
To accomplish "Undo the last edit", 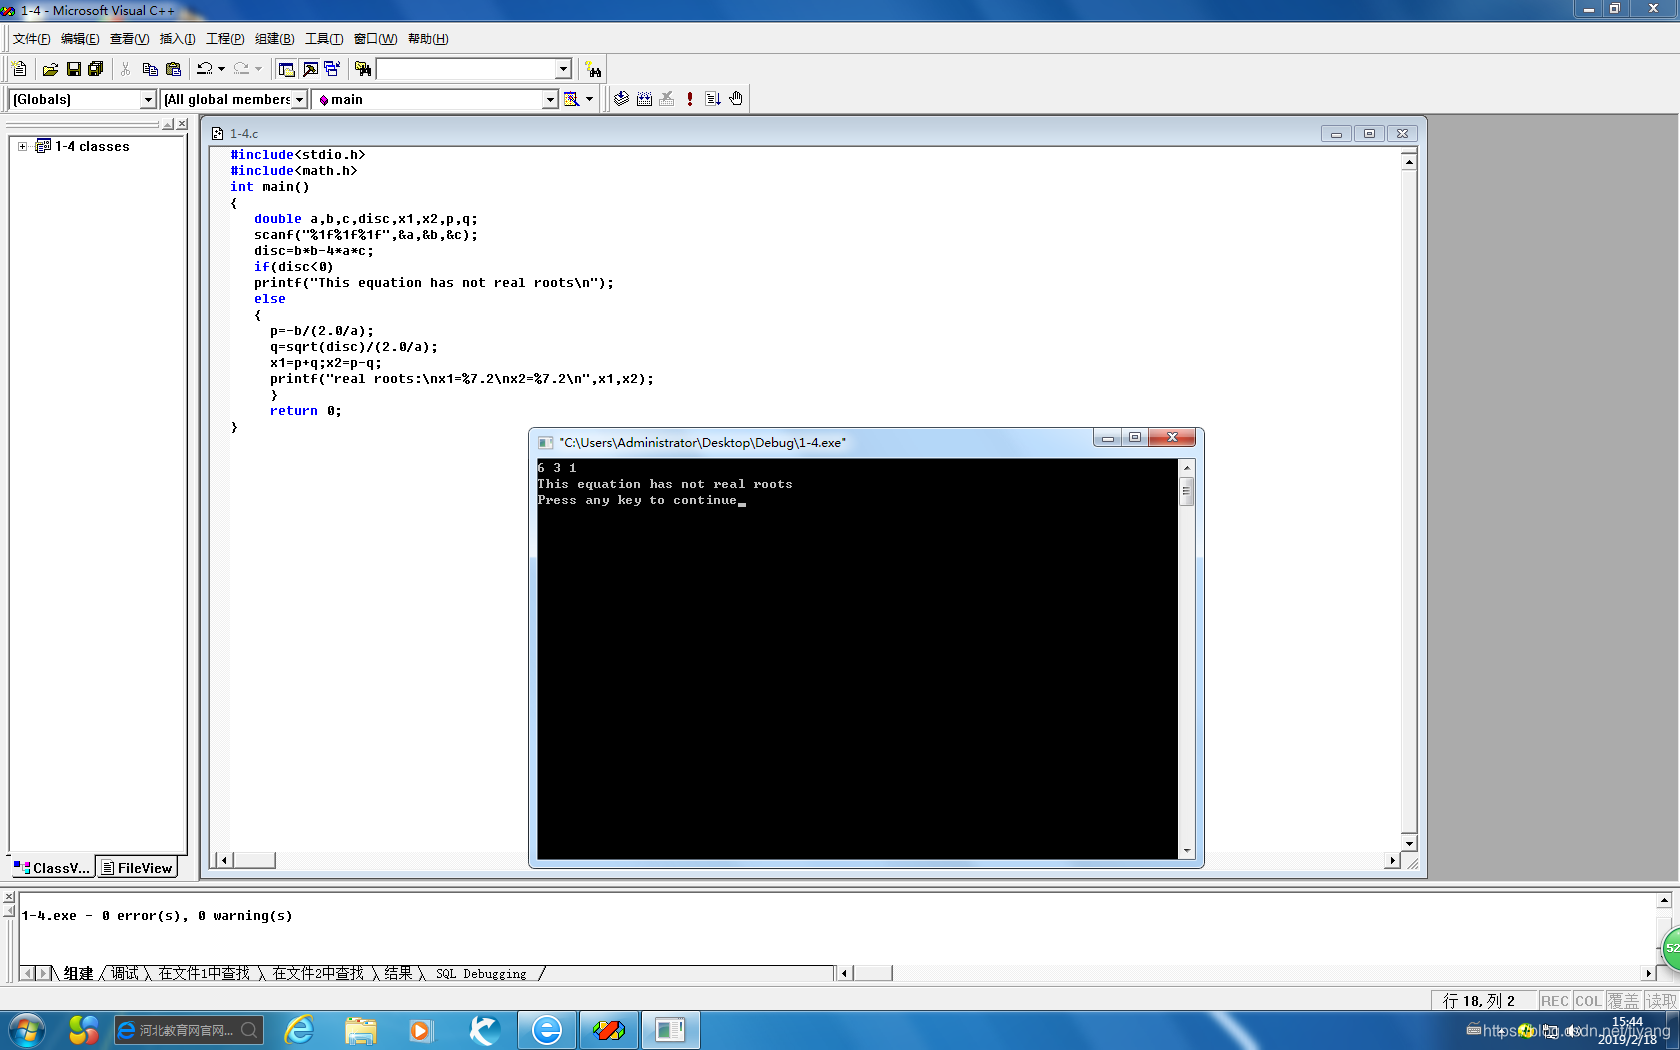I will (204, 69).
